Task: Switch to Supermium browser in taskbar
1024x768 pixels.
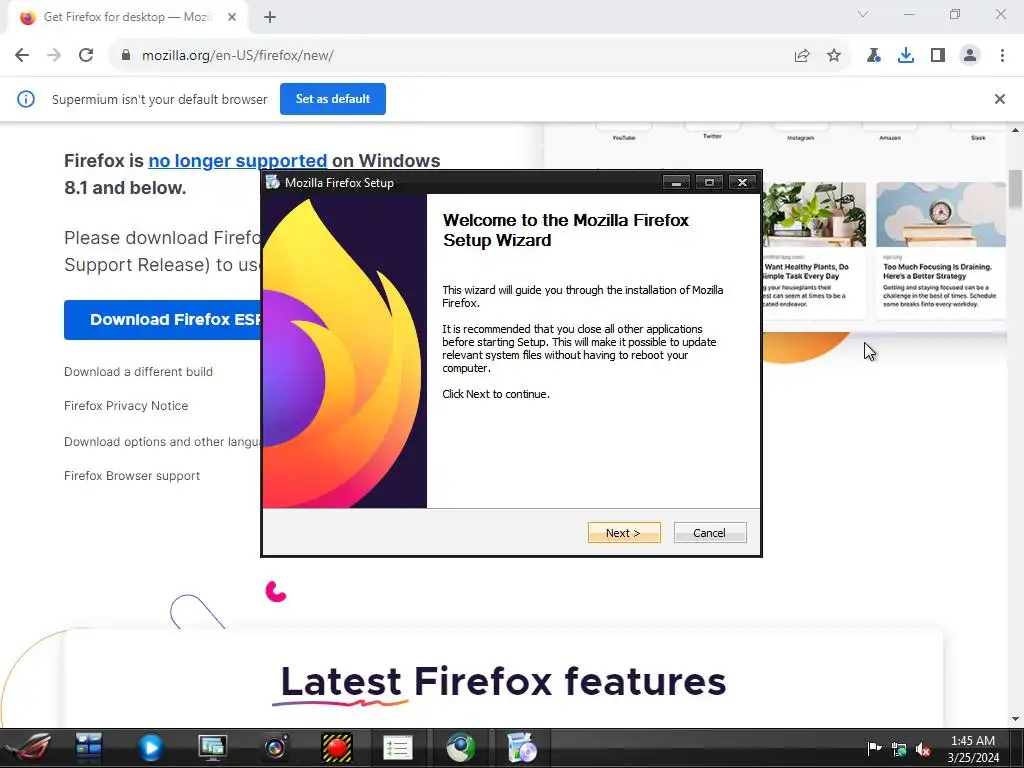Action: click(x=460, y=748)
